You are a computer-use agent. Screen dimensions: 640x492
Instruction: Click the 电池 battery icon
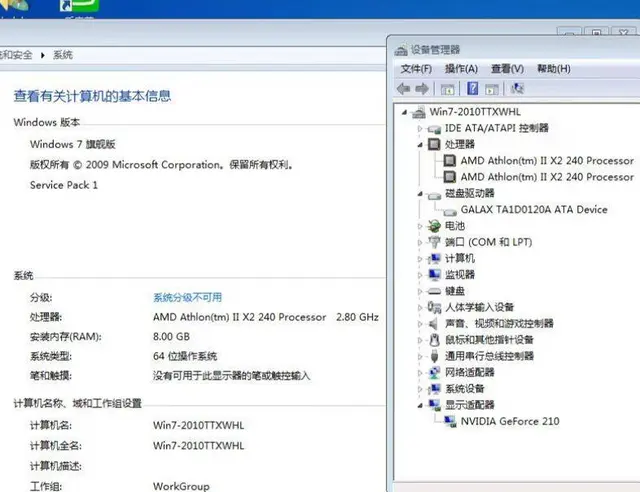[x=434, y=225]
